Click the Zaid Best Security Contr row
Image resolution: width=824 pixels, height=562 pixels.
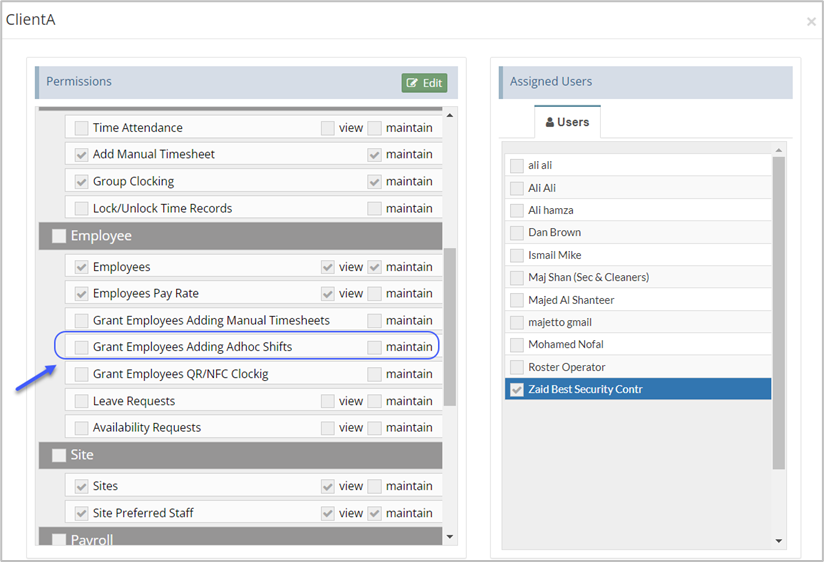[638, 389]
